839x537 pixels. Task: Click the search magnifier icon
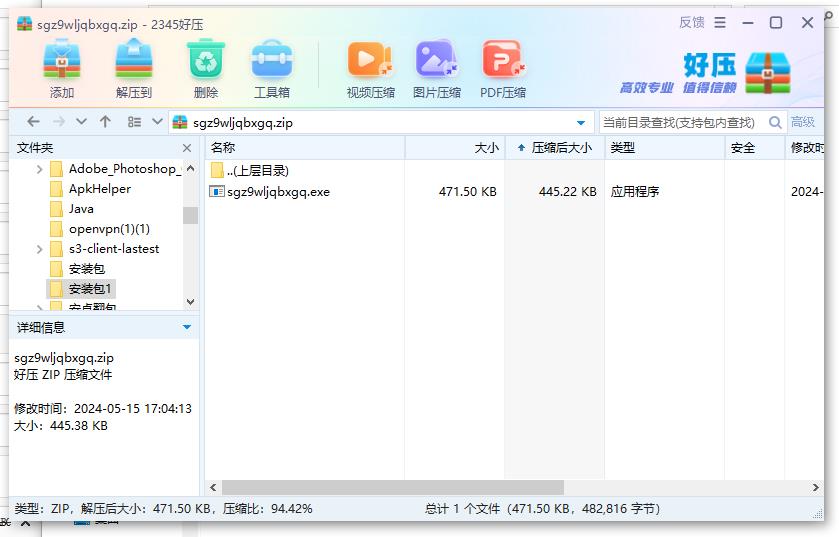coord(775,122)
